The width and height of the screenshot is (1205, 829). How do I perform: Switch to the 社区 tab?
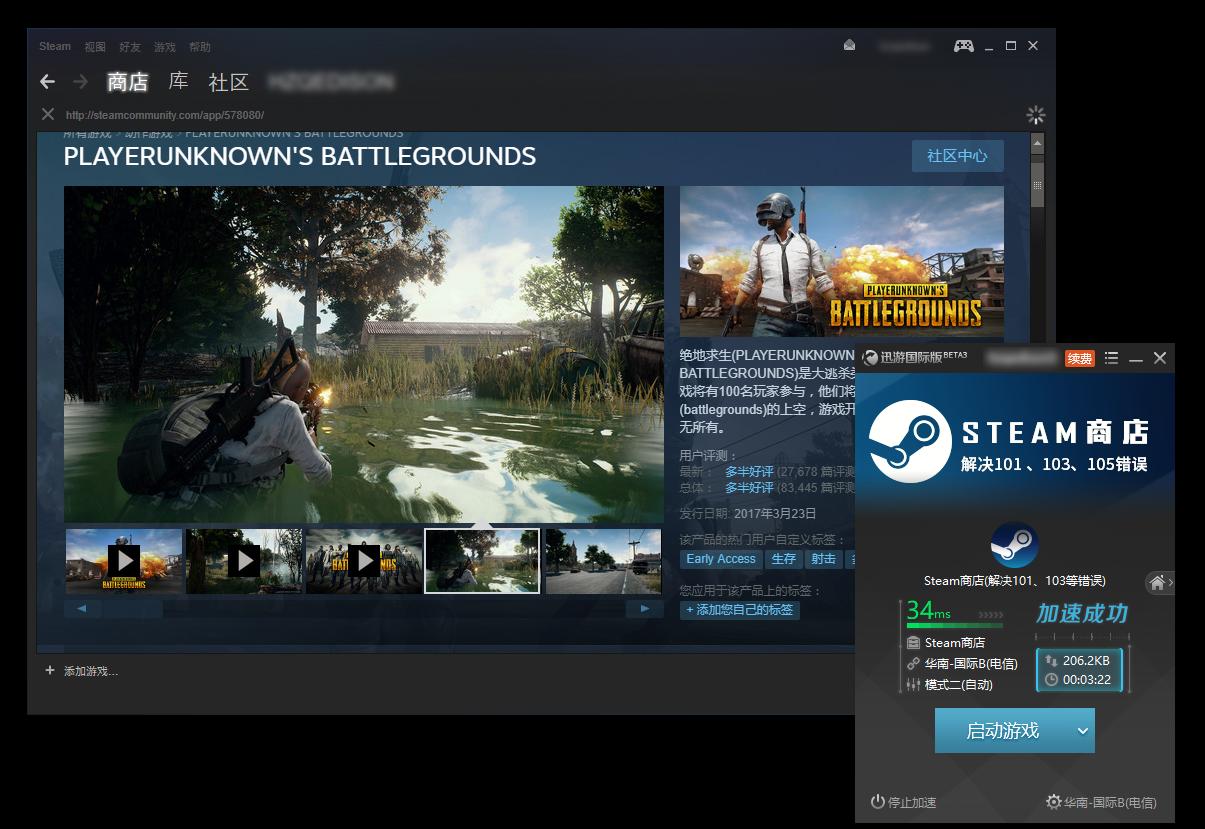[x=228, y=82]
